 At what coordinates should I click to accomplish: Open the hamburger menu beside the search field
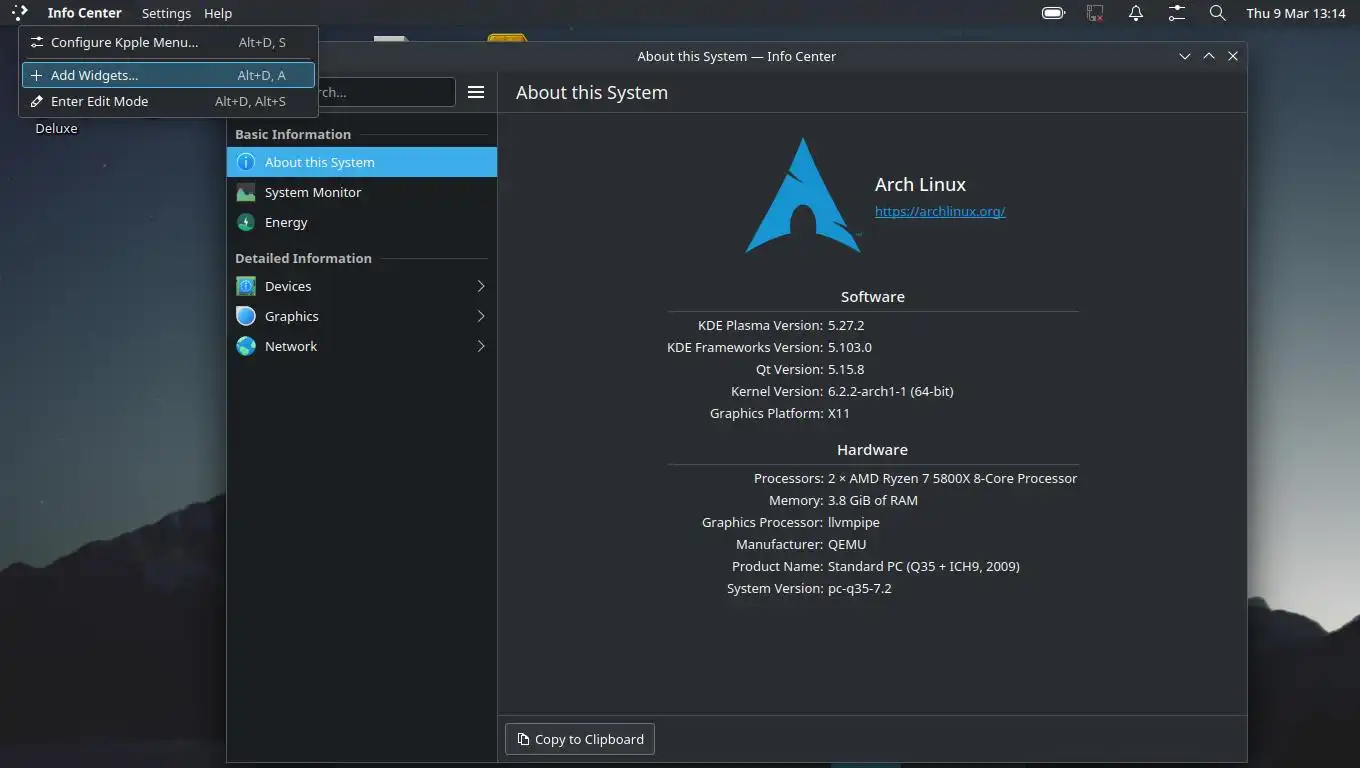point(476,92)
